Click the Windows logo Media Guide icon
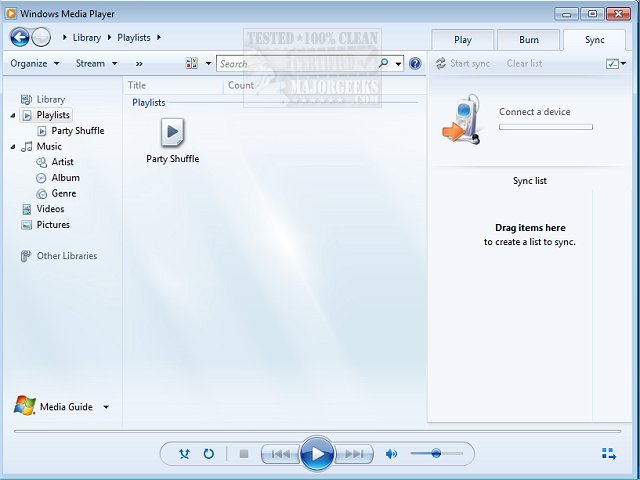Image resolution: width=640 pixels, height=480 pixels. pos(25,406)
